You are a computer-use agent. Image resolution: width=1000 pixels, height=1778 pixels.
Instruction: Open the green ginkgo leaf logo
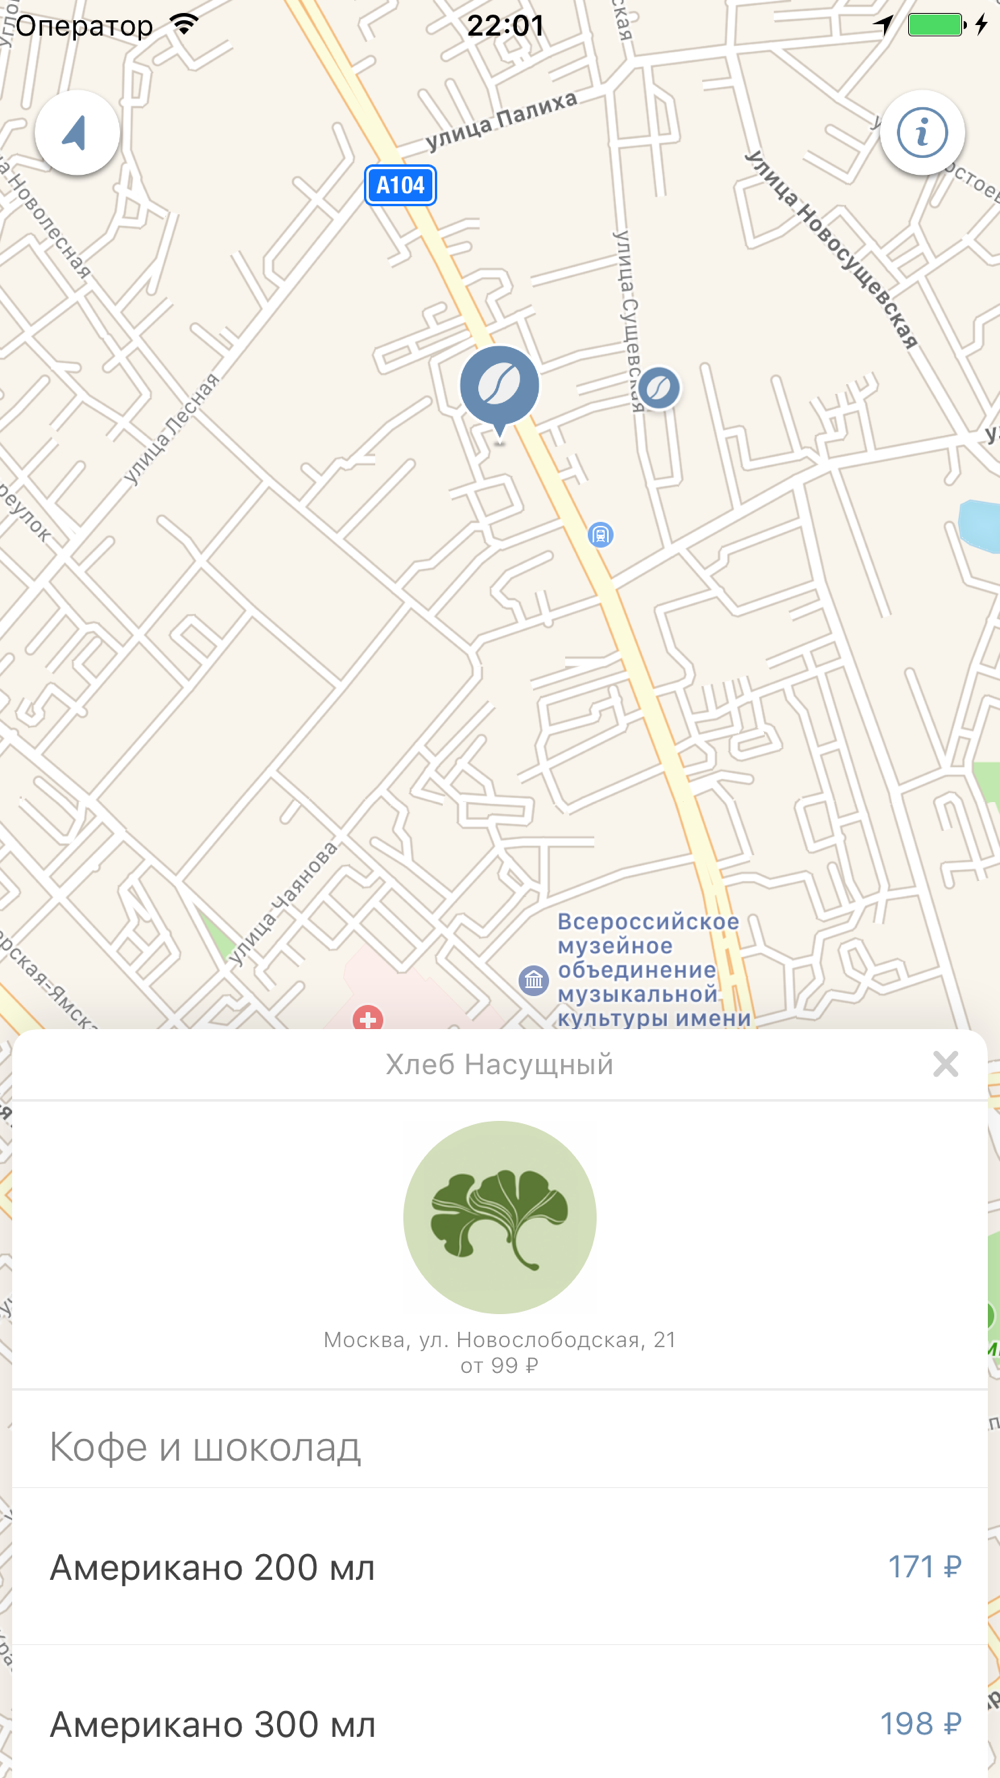pyautogui.click(x=500, y=1217)
